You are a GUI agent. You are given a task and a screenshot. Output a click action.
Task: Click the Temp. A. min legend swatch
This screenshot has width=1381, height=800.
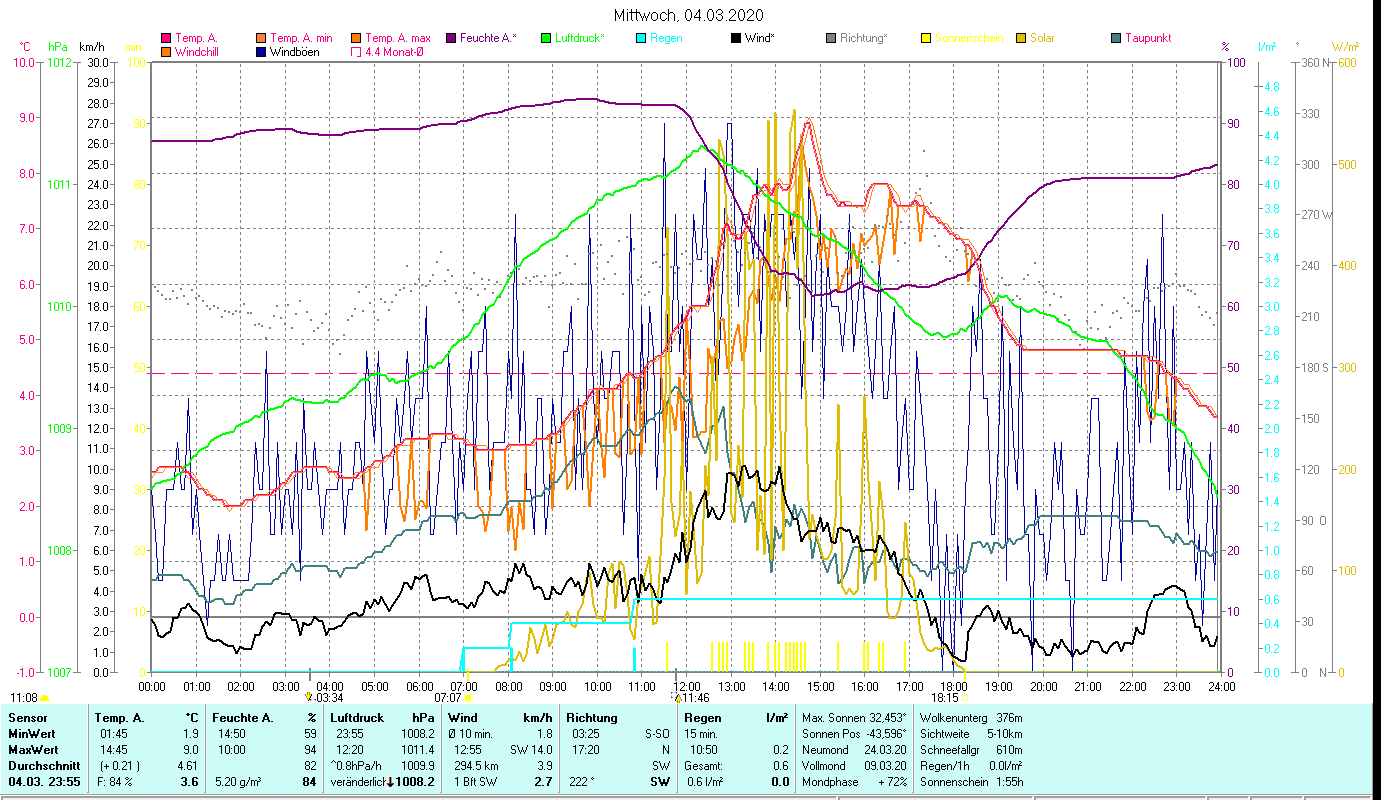pyautogui.click(x=260, y=38)
